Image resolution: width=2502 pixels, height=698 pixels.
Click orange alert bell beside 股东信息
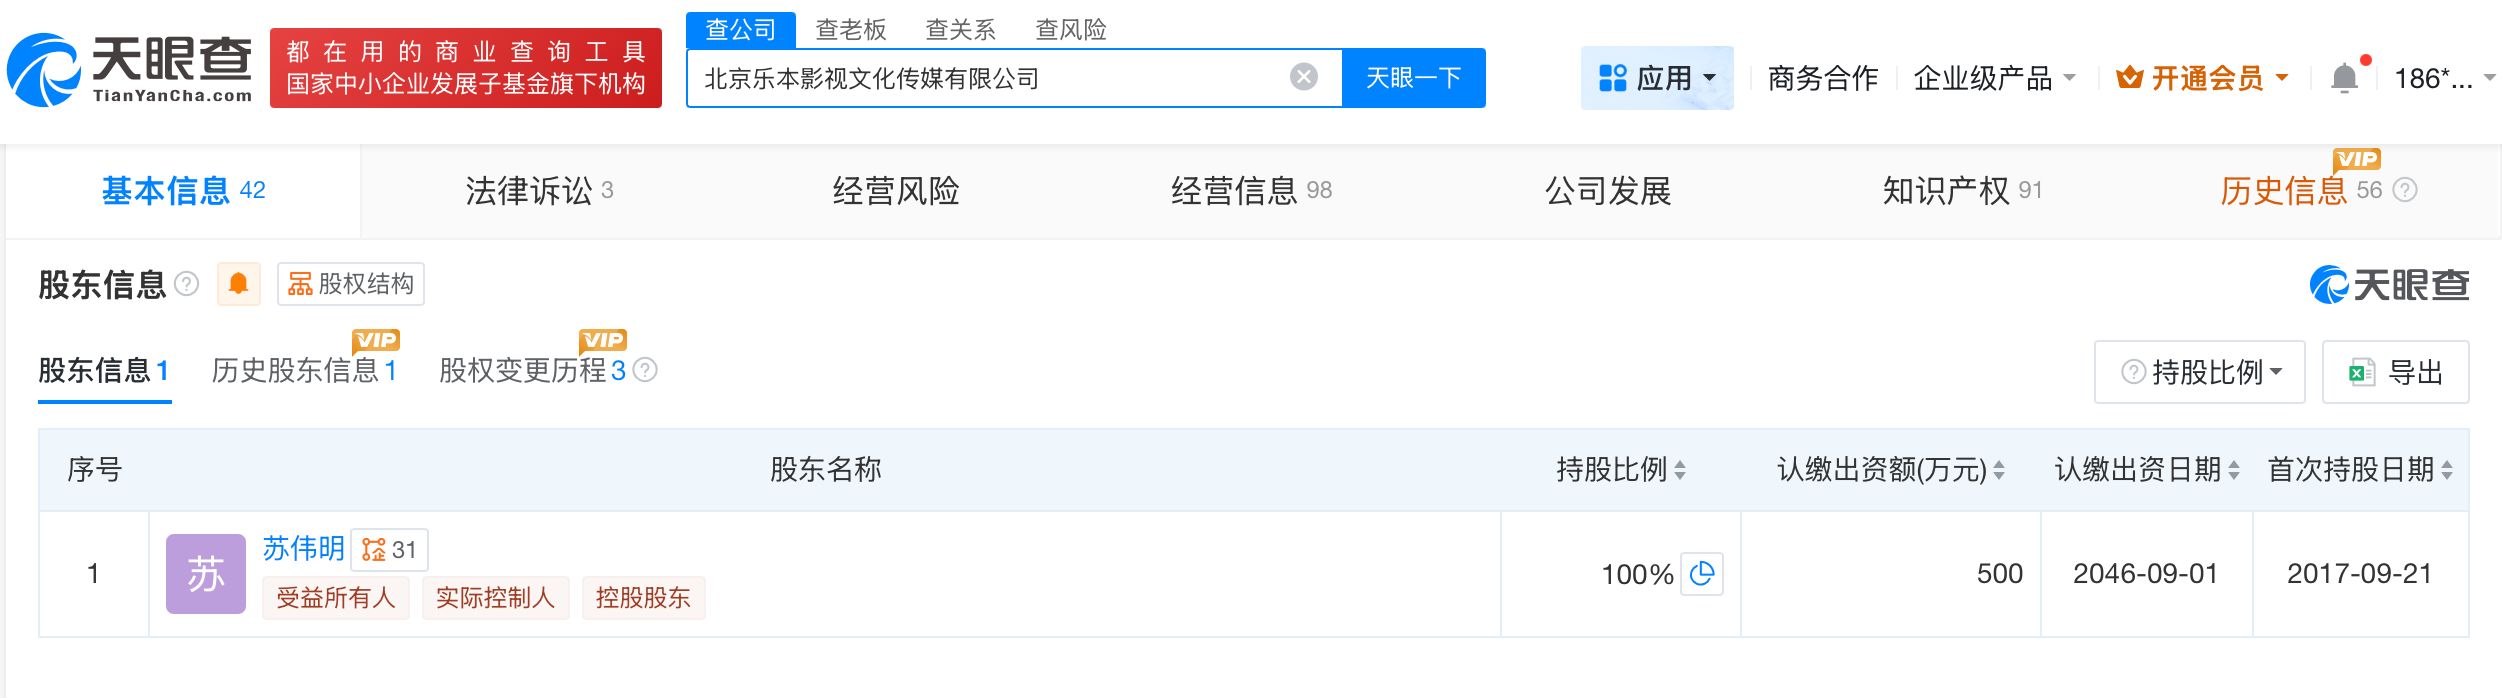coord(238,284)
